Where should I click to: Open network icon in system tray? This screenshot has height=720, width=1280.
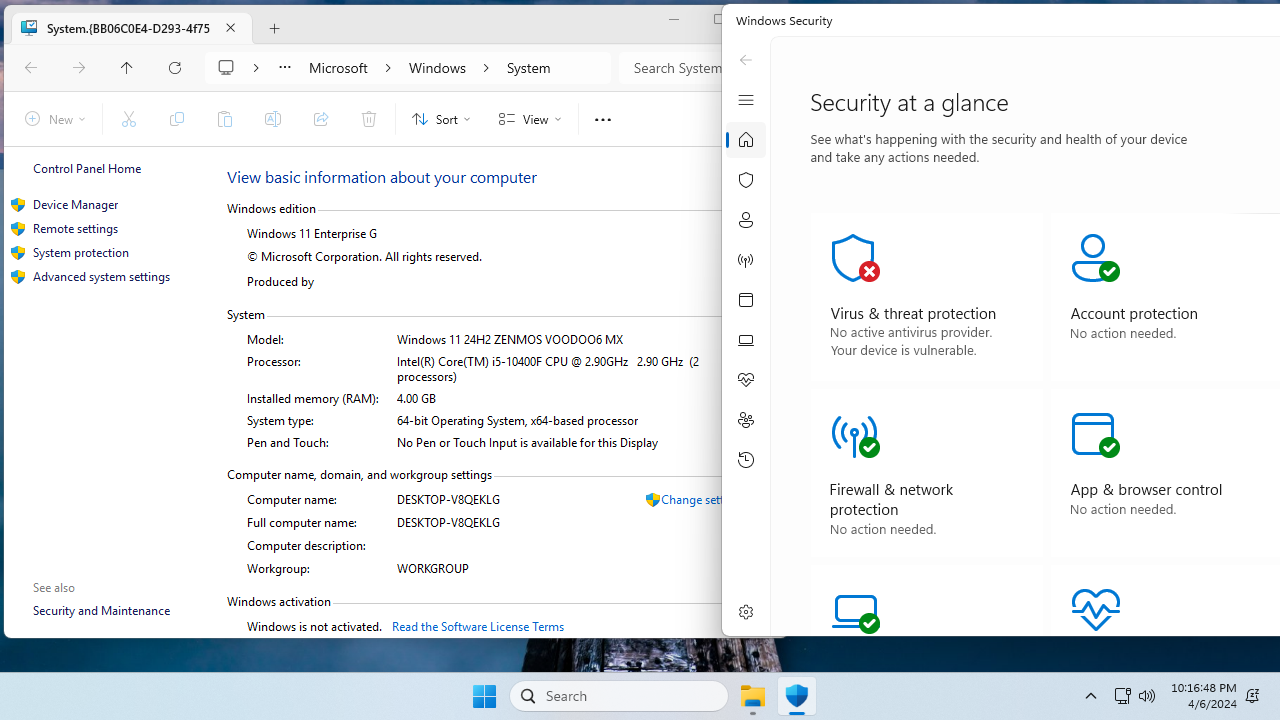point(1122,696)
